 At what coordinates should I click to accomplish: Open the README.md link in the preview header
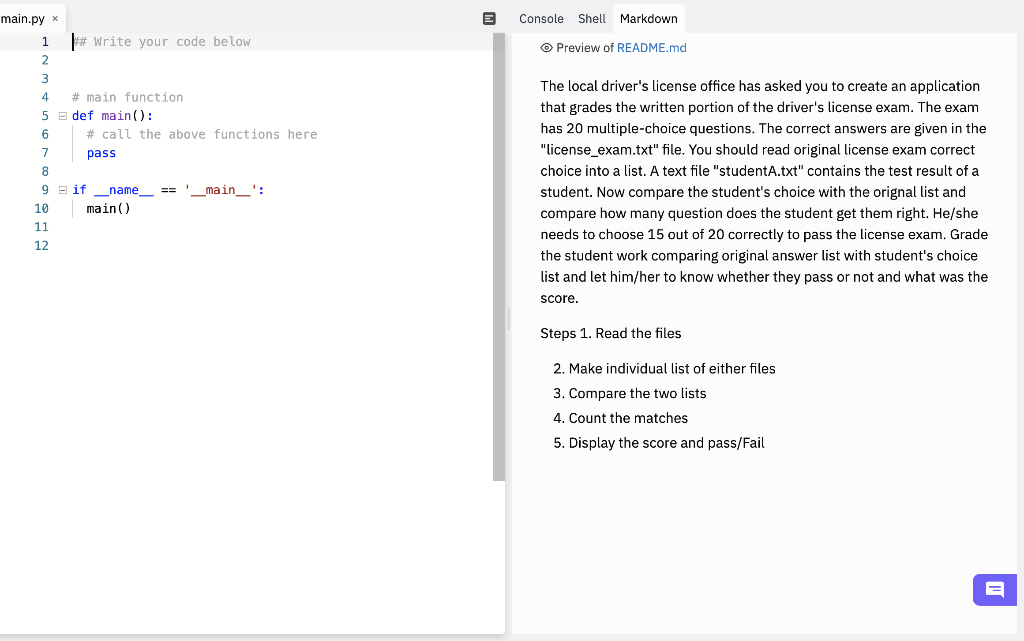649,47
